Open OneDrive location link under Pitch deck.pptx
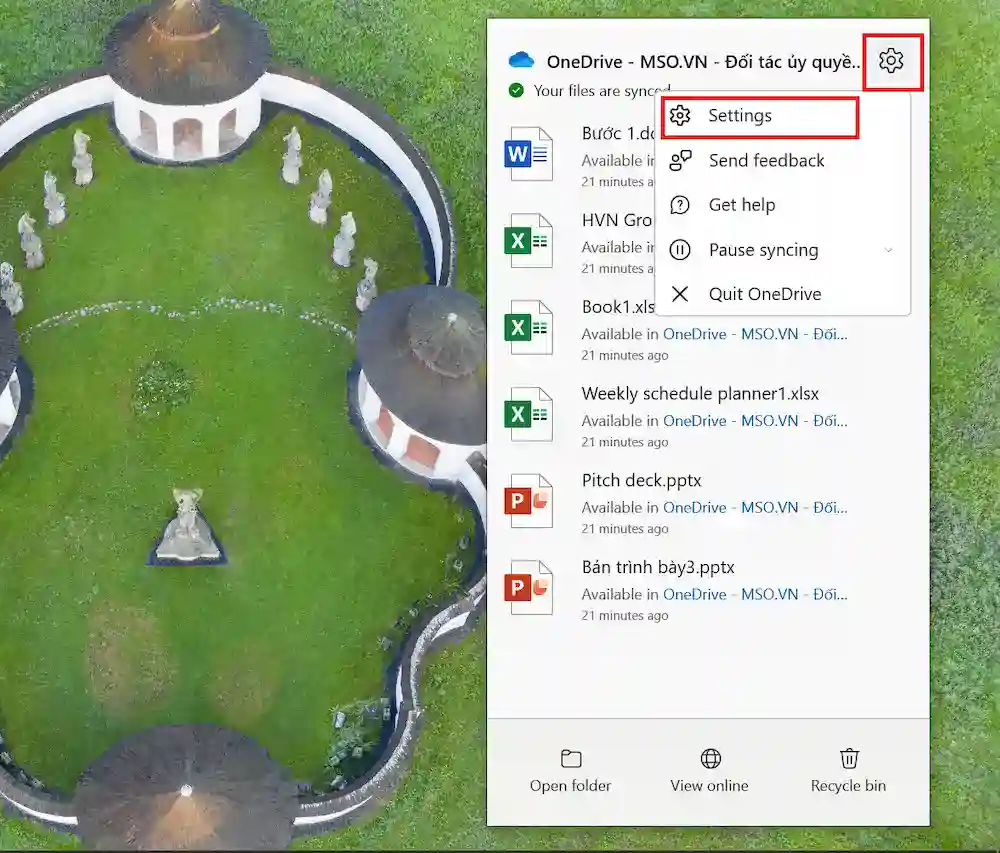 click(755, 508)
